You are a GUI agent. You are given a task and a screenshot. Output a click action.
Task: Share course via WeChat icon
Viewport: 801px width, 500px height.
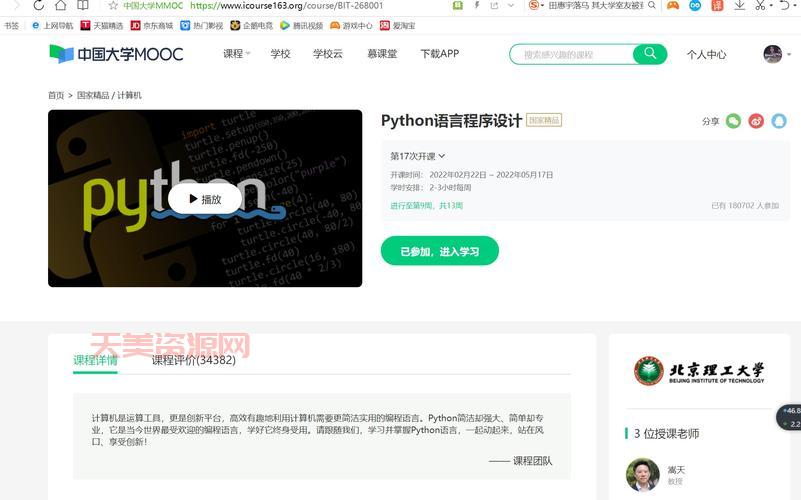[733, 121]
